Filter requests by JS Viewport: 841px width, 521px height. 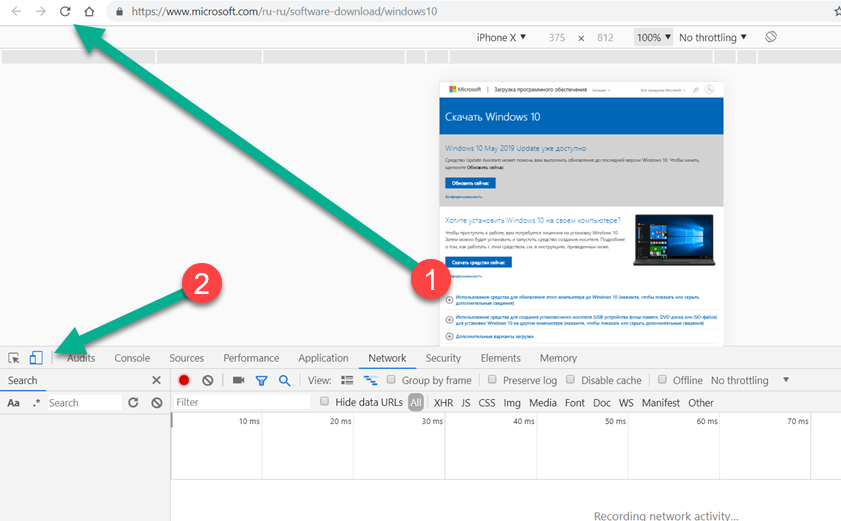[x=466, y=402]
